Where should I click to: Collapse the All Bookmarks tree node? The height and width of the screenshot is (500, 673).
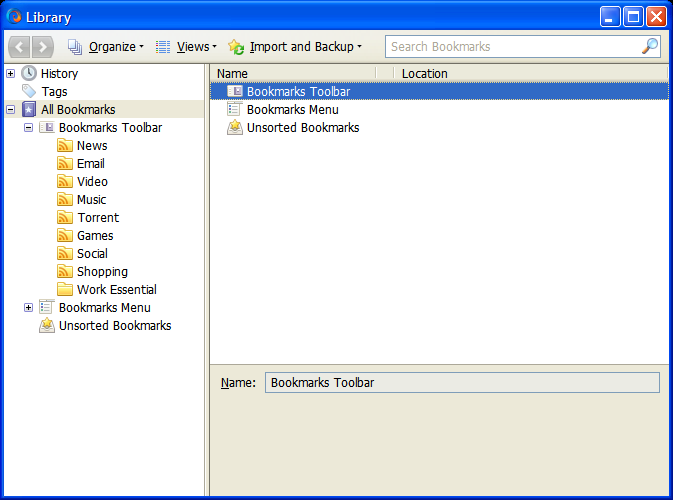pos(11,110)
